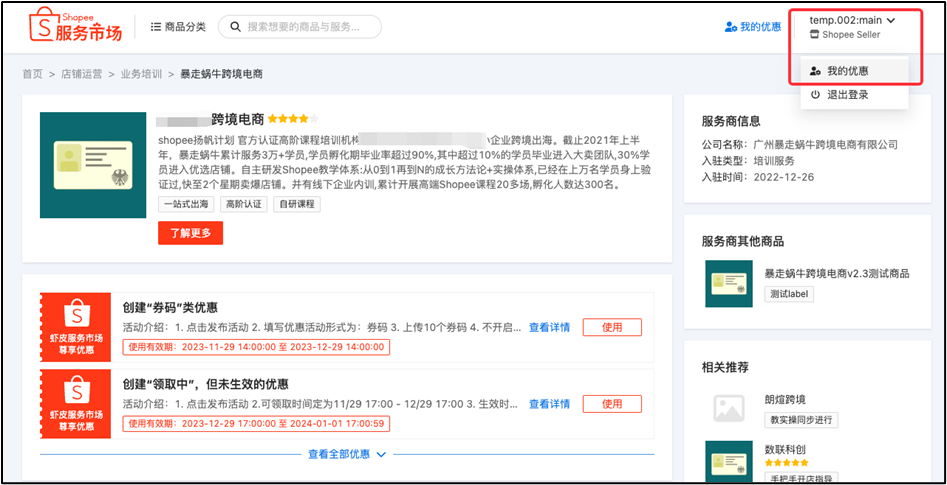Click the search magnifier icon

point(236,27)
